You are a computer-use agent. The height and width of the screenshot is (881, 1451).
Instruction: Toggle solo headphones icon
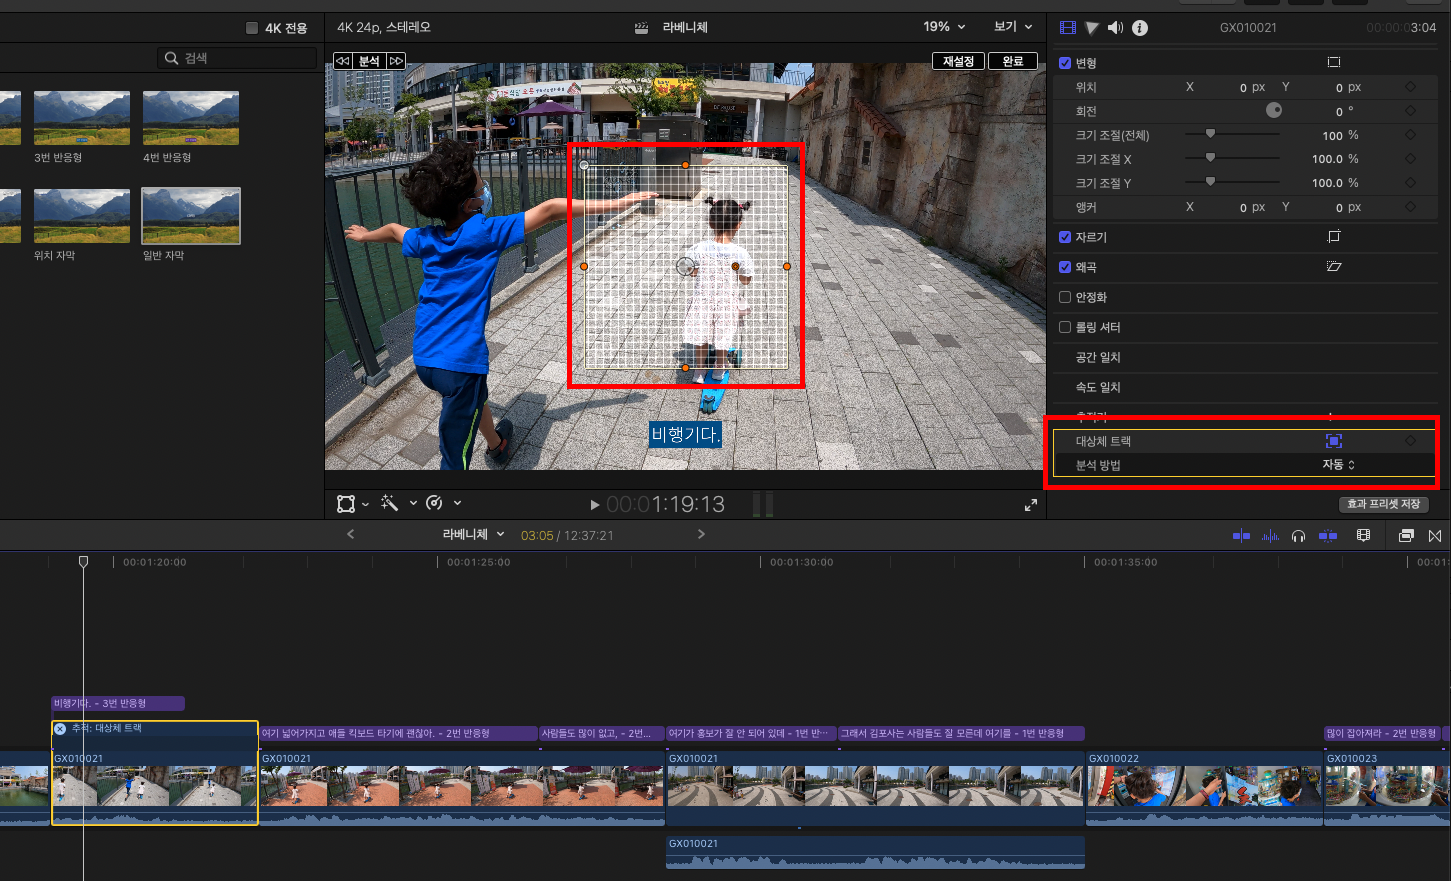(x=1298, y=536)
